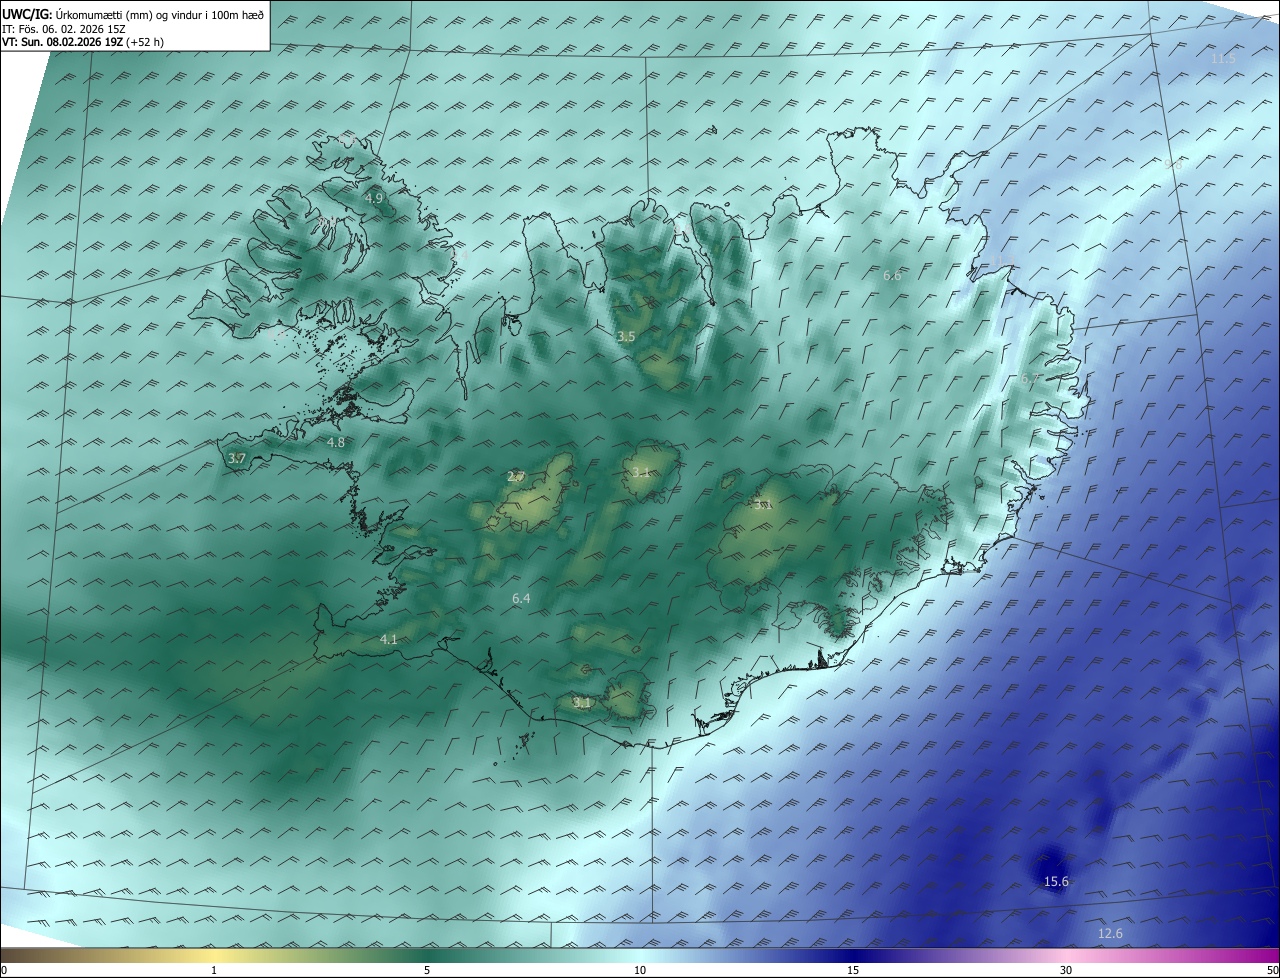Viewport: 1280px width, 978px height.
Task: Click the 3.7 value on the map
Action: (236, 458)
